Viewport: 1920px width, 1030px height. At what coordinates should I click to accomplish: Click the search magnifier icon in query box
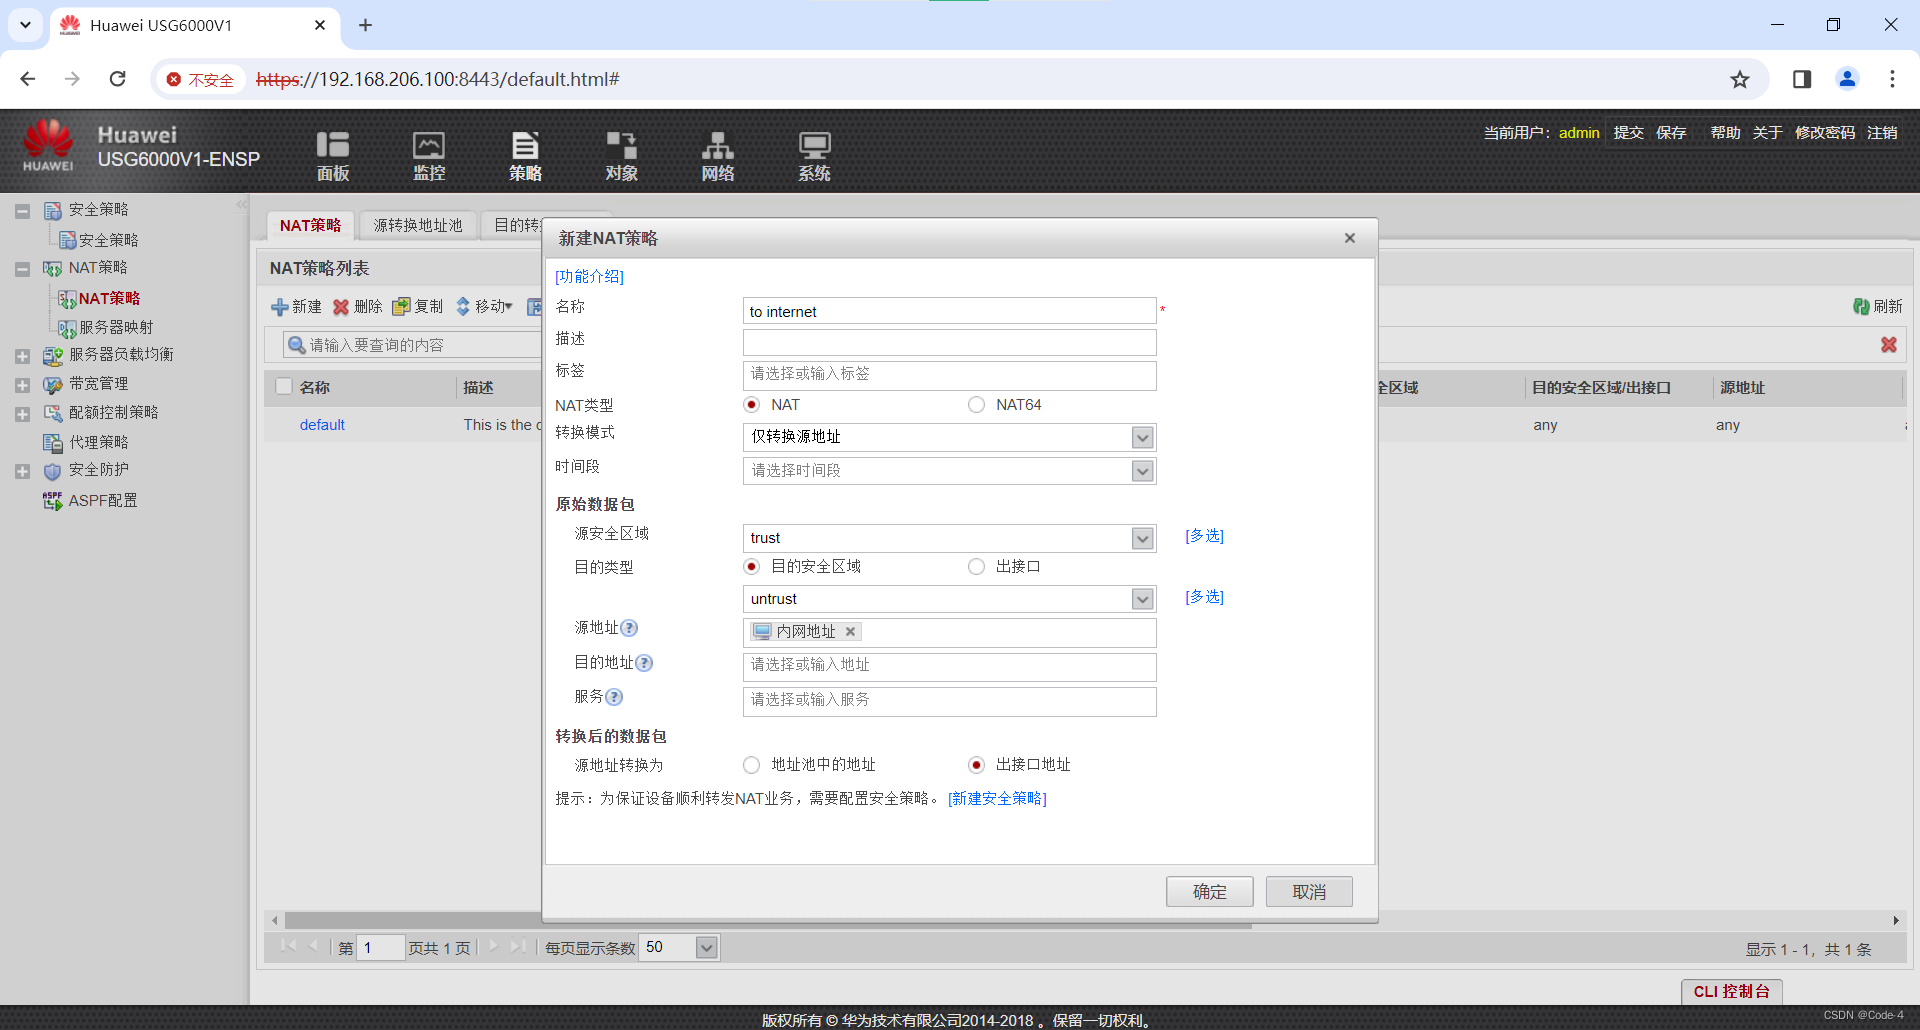tap(296, 345)
